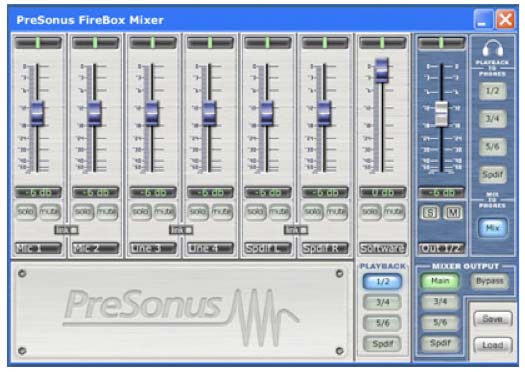Select Mixer Output Main

pyautogui.click(x=440, y=281)
